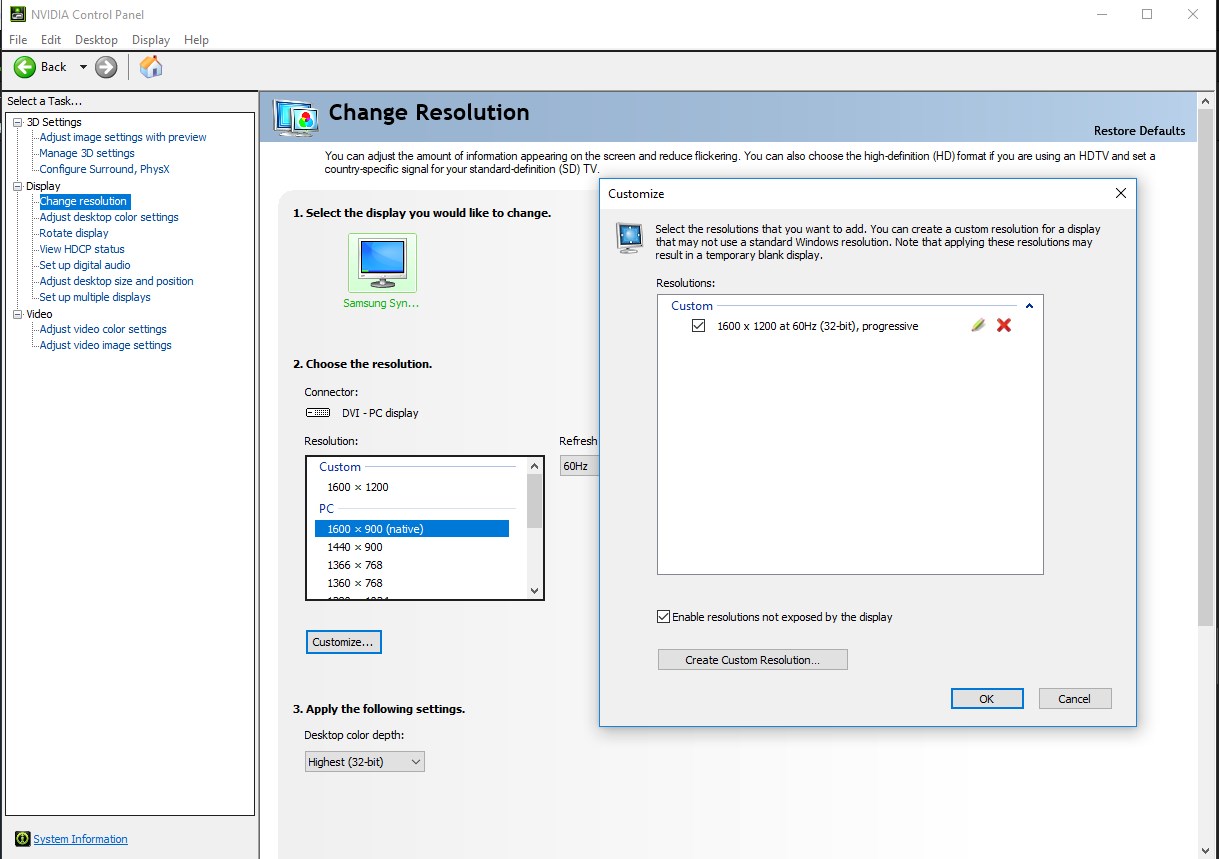The image size is (1219, 859).
Task: Collapse the Custom group in Customize dialog
Action: pos(1029,306)
